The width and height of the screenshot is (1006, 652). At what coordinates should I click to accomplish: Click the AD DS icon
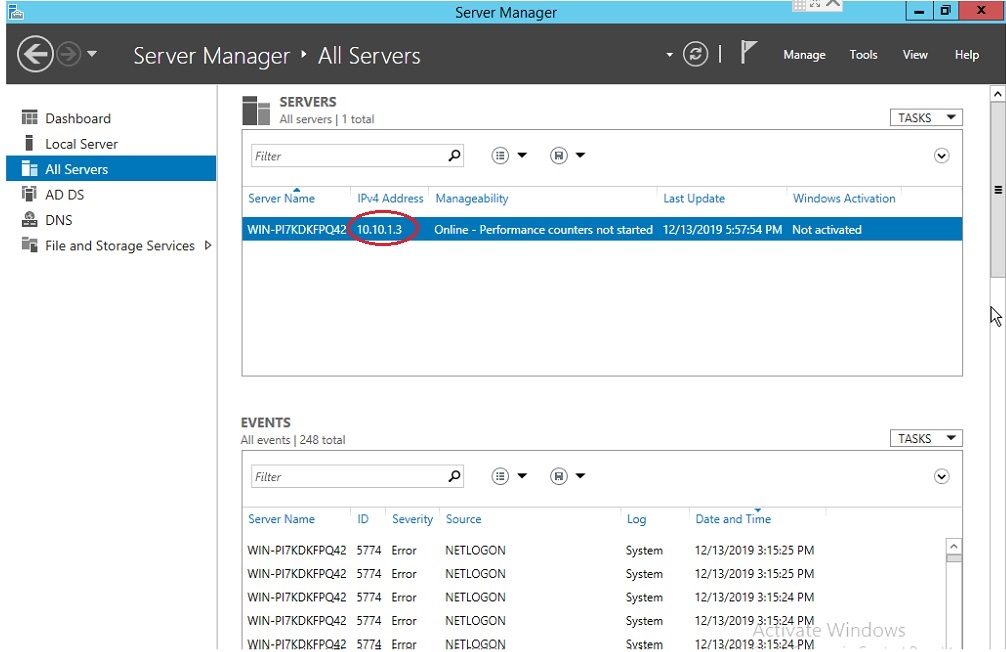(30, 194)
